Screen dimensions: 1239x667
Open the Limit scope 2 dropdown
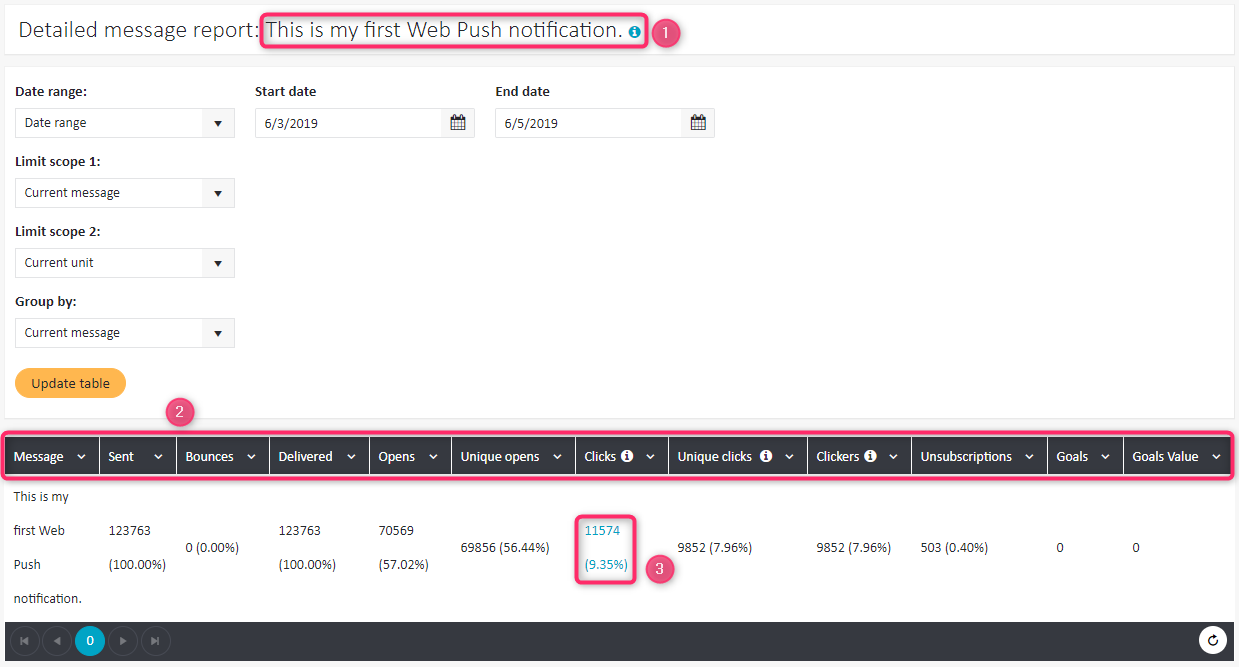point(218,263)
